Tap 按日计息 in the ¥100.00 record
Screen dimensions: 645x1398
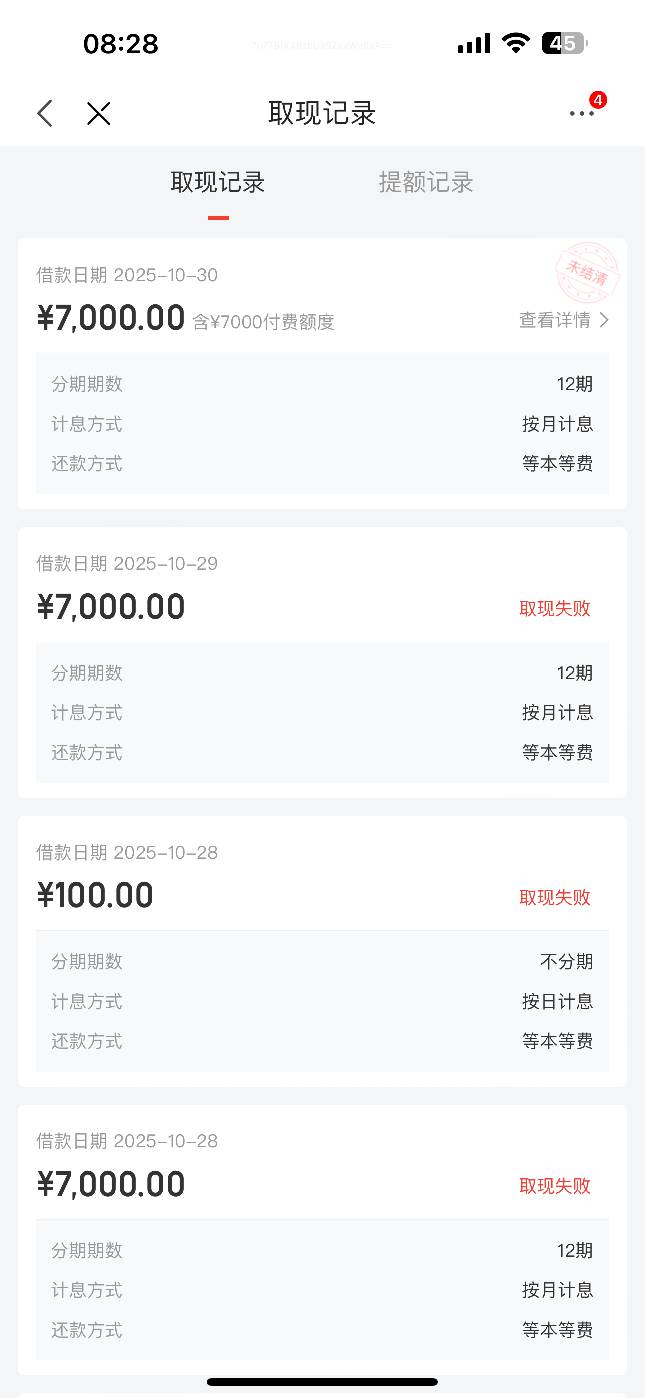557,1001
